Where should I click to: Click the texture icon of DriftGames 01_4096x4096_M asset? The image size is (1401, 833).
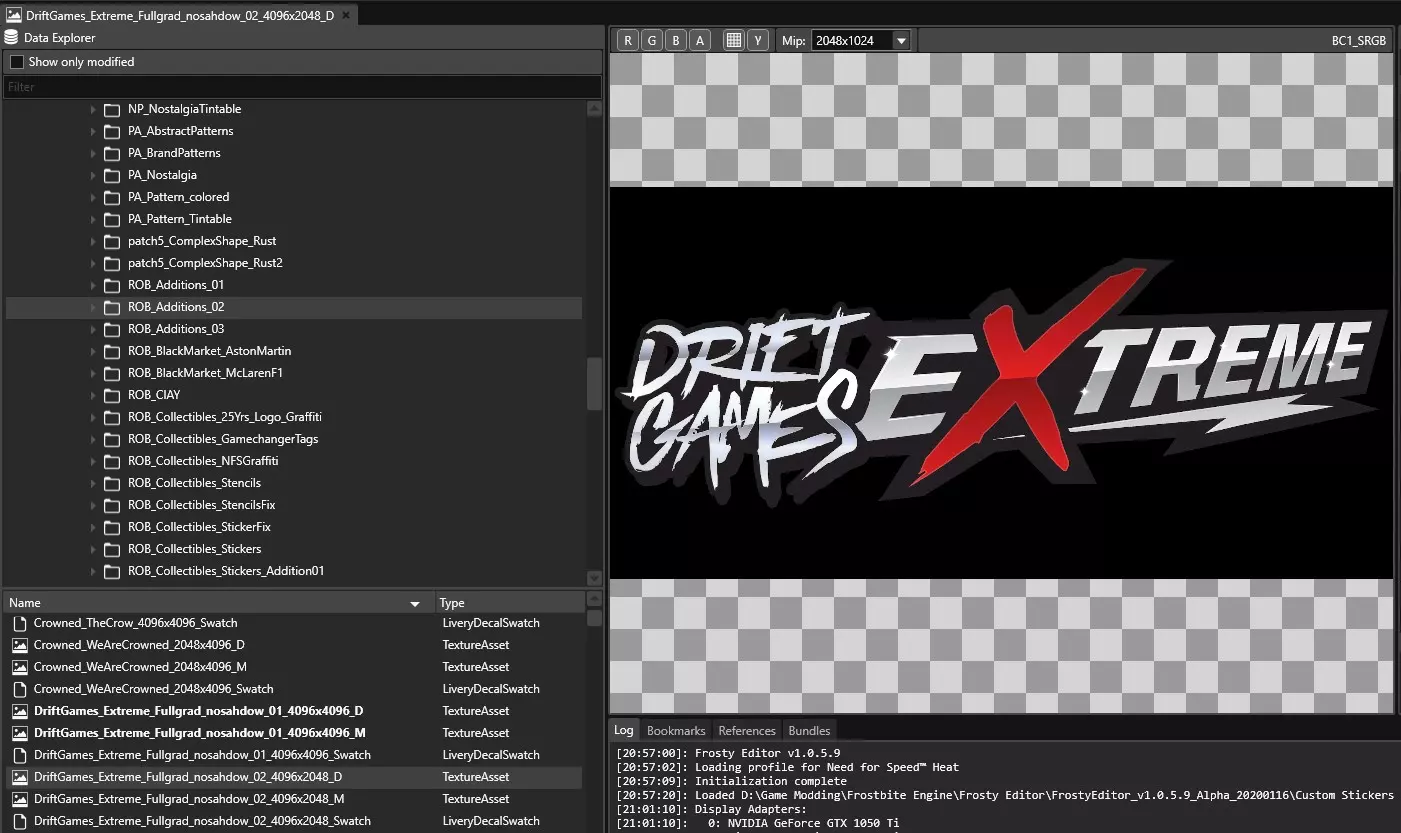coord(19,733)
